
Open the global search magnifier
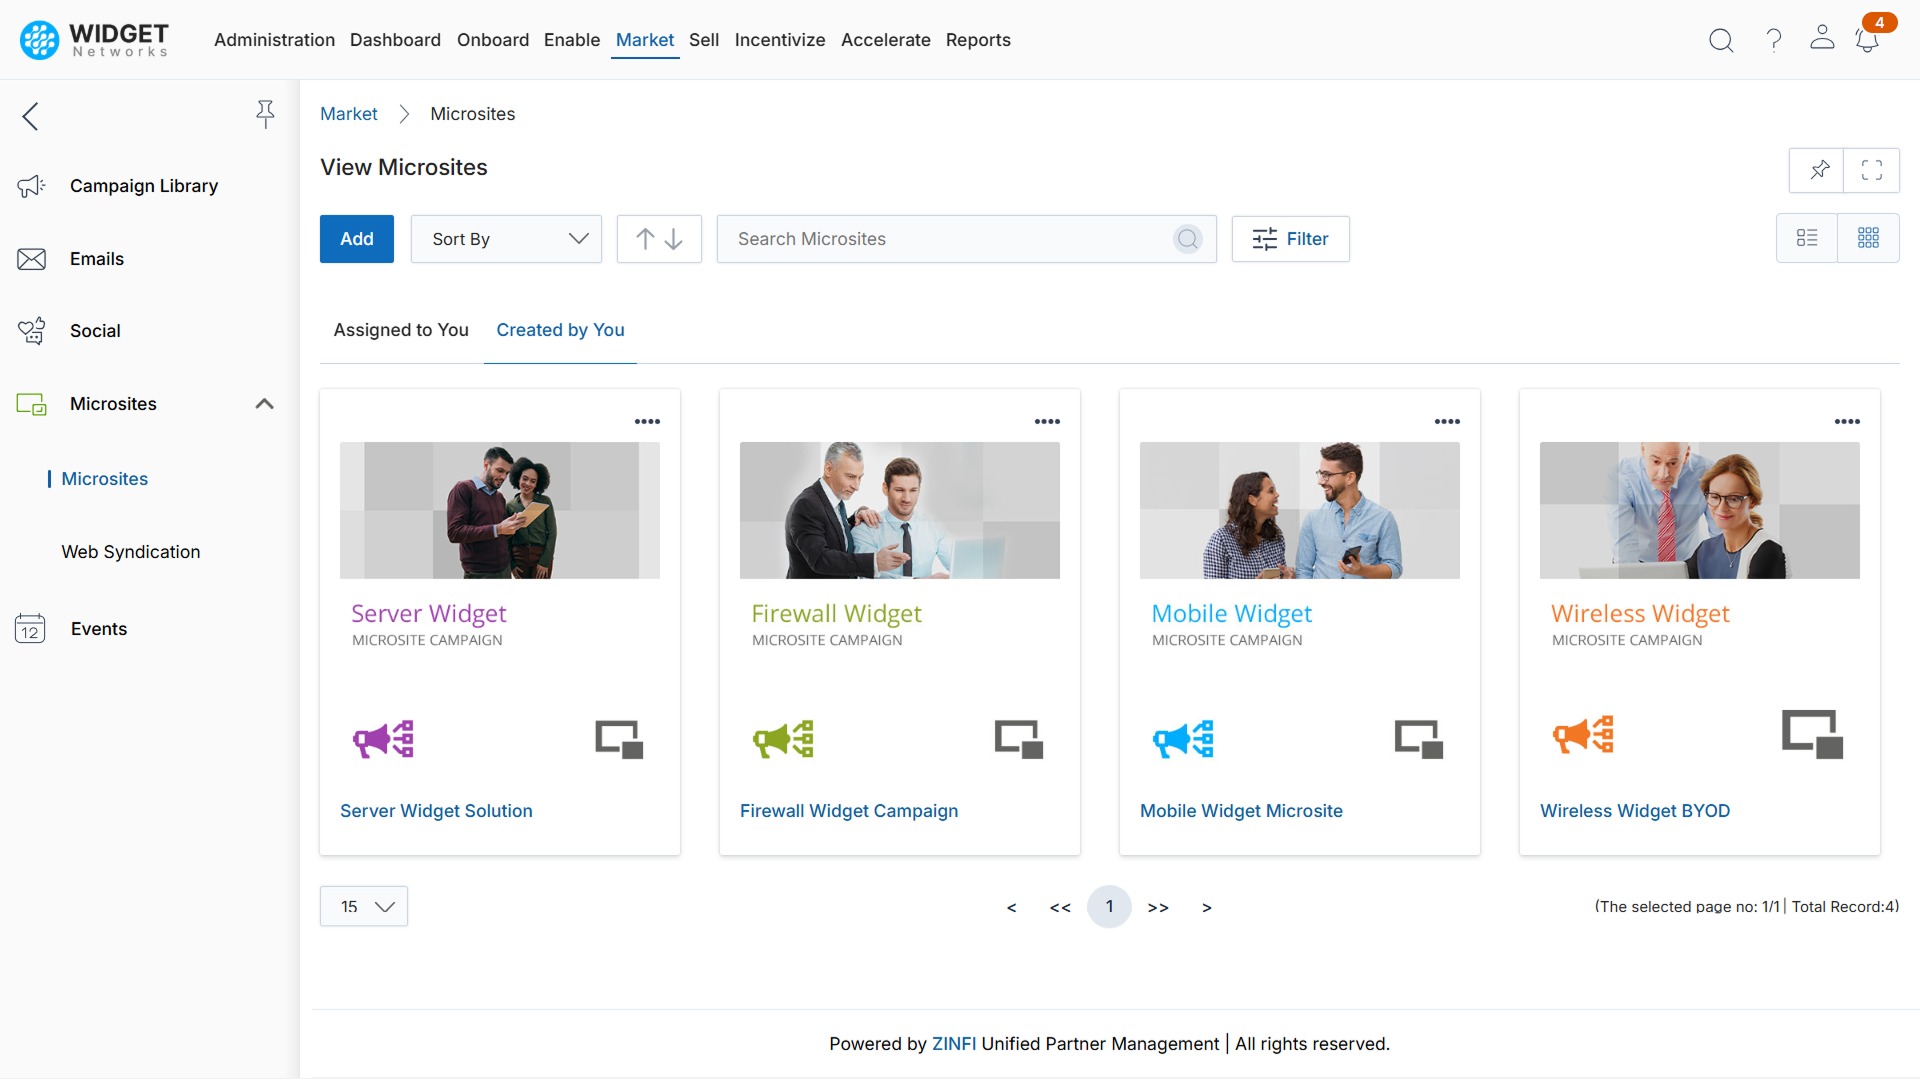[x=1721, y=40]
